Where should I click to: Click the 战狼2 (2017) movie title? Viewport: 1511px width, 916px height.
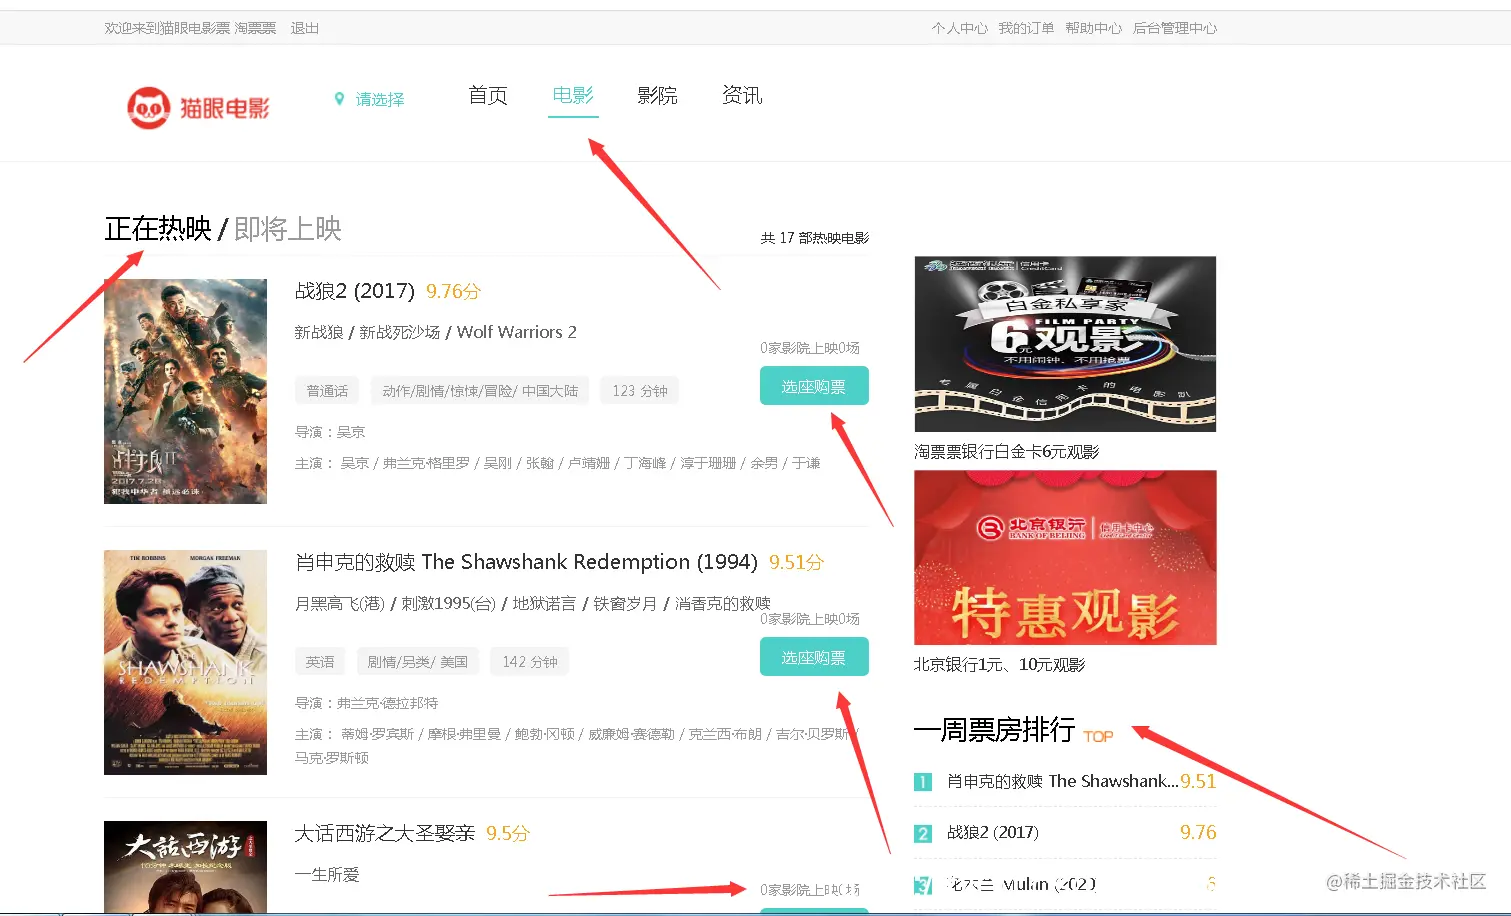click(355, 291)
